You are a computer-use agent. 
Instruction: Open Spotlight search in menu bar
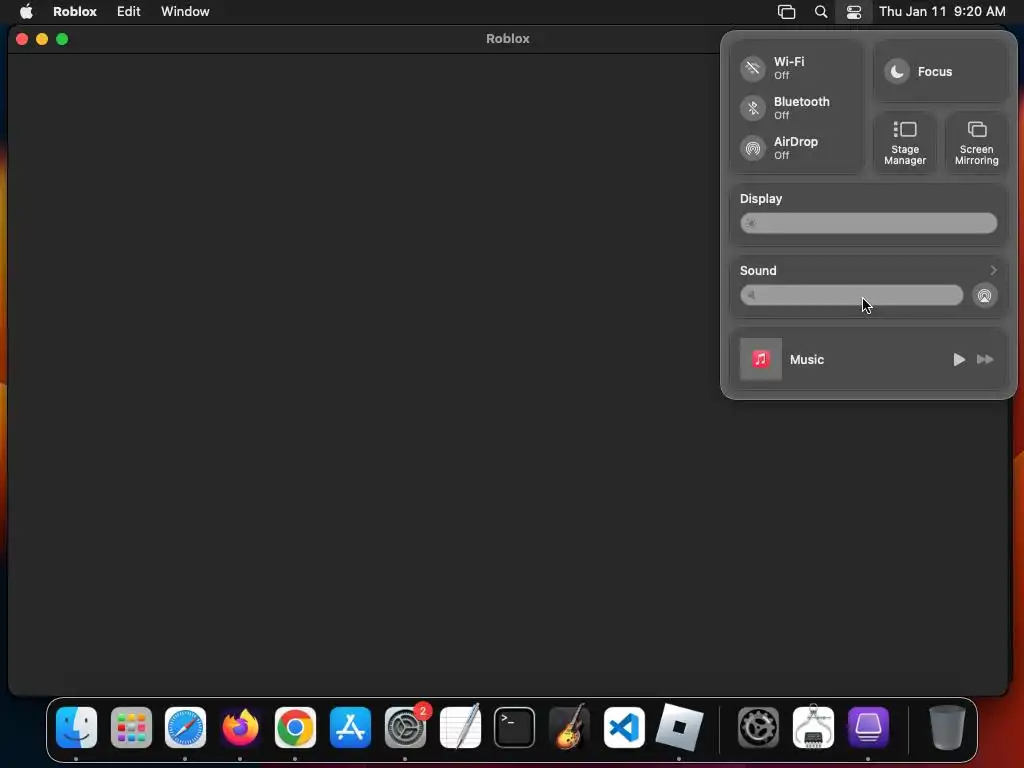[821, 12]
